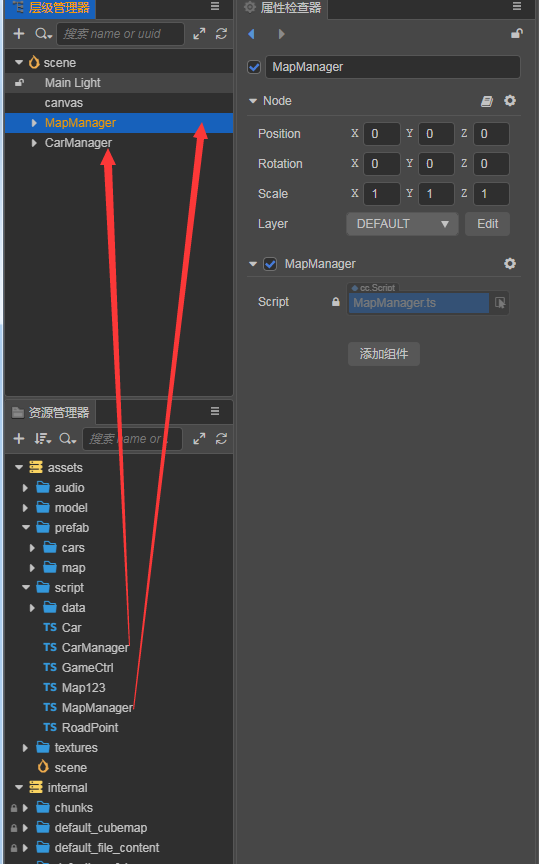Click the add node plus icon in hierarchy panel
Image resolution: width=539 pixels, height=864 pixels.
(19, 34)
